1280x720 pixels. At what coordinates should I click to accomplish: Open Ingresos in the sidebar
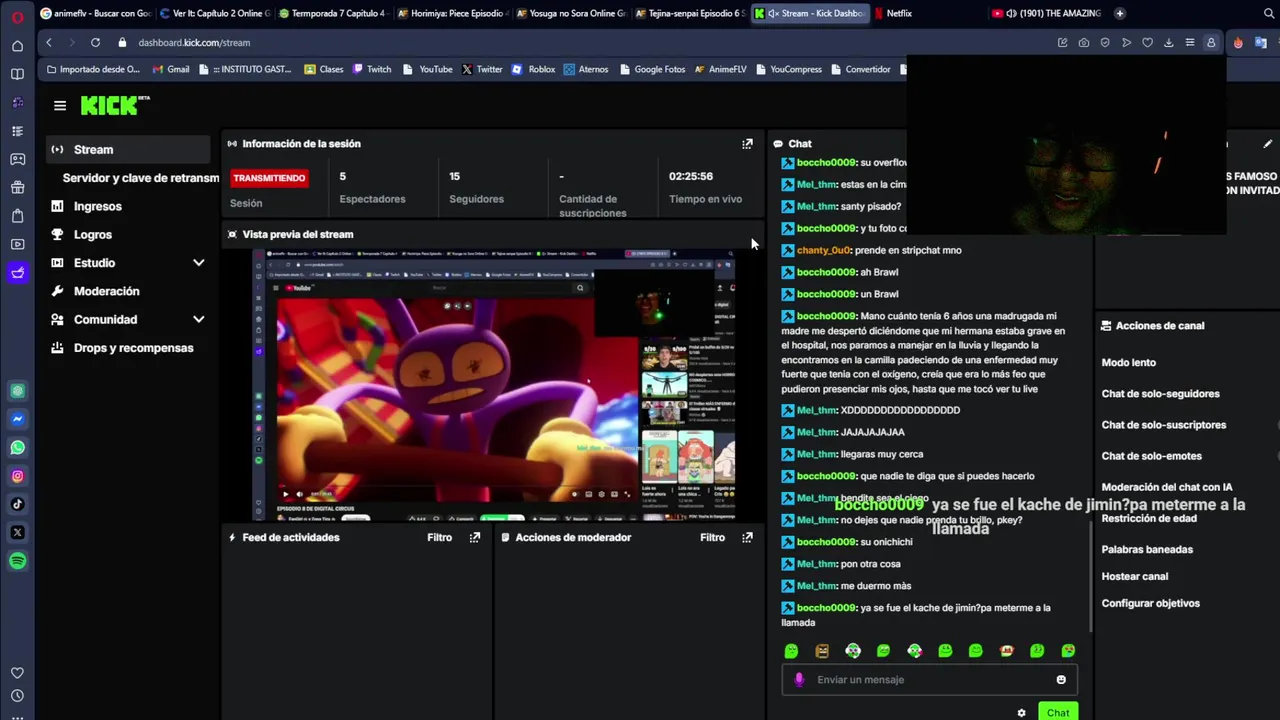(x=97, y=207)
